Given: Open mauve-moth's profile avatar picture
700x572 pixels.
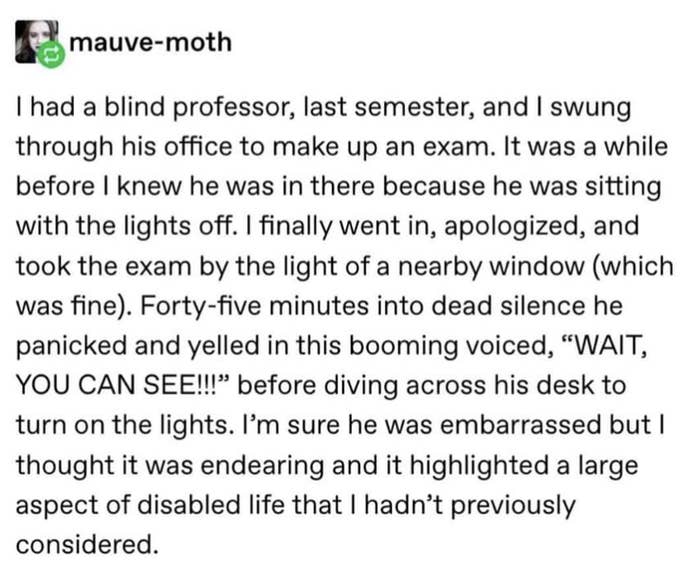Looking at the screenshot, I should [x=36, y=42].
